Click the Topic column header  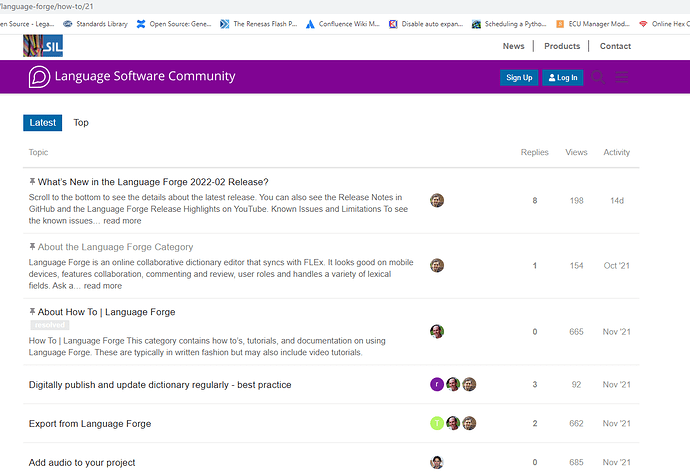[38, 152]
